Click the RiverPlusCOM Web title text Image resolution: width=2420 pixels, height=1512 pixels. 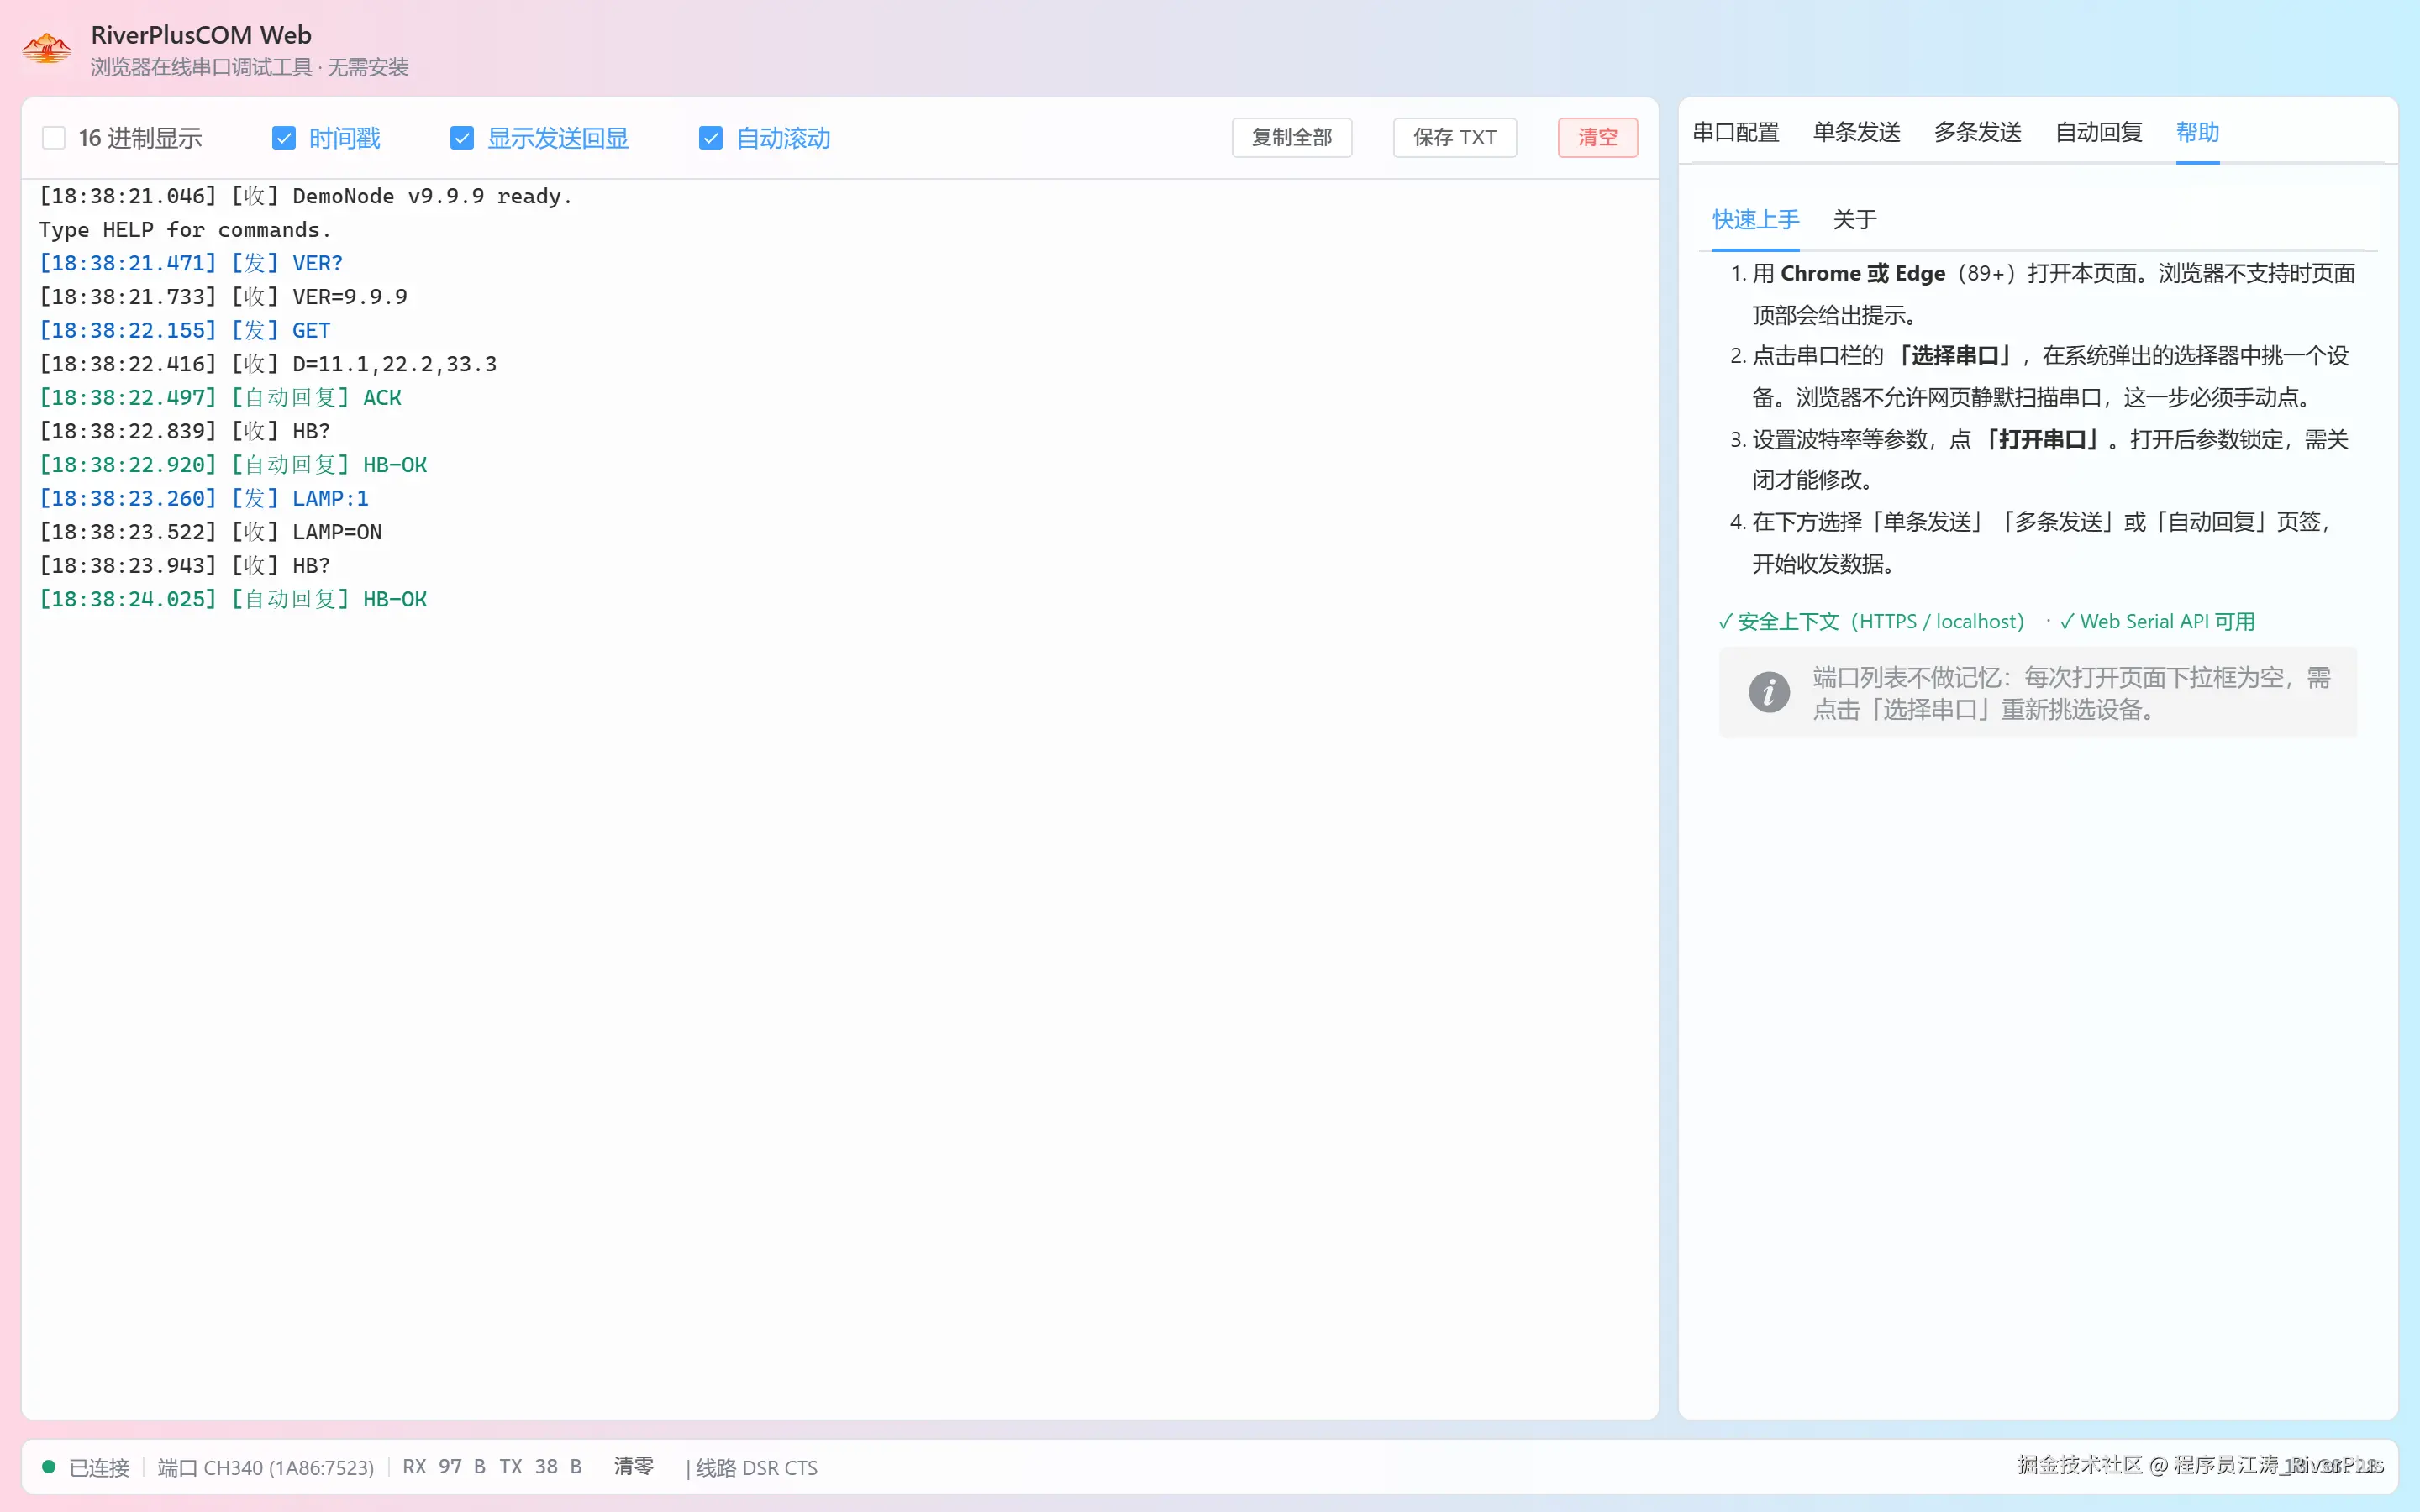(x=201, y=35)
